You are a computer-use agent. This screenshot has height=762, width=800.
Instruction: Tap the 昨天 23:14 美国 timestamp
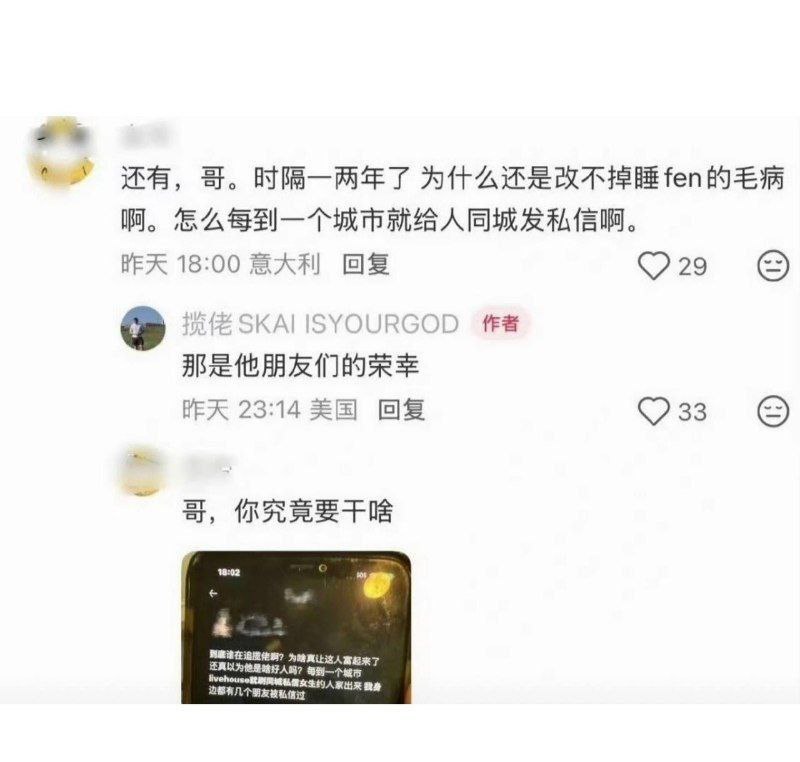point(269,410)
